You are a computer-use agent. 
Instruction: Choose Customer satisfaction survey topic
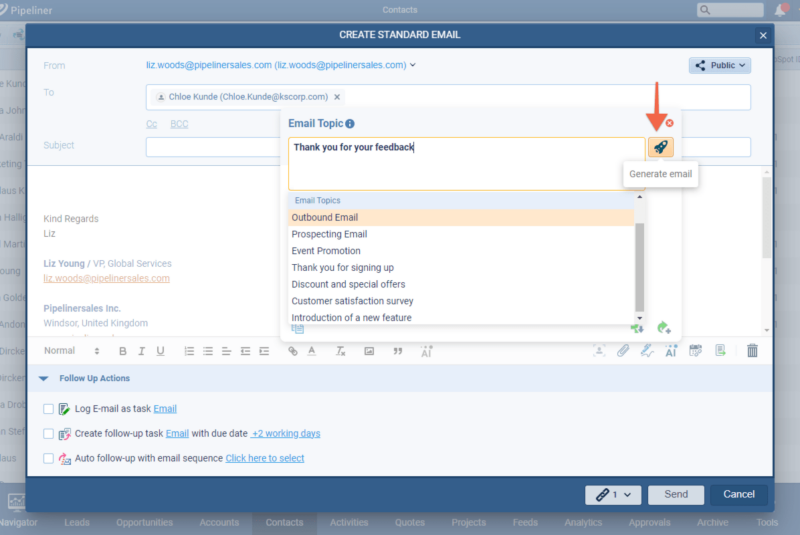click(352, 301)
